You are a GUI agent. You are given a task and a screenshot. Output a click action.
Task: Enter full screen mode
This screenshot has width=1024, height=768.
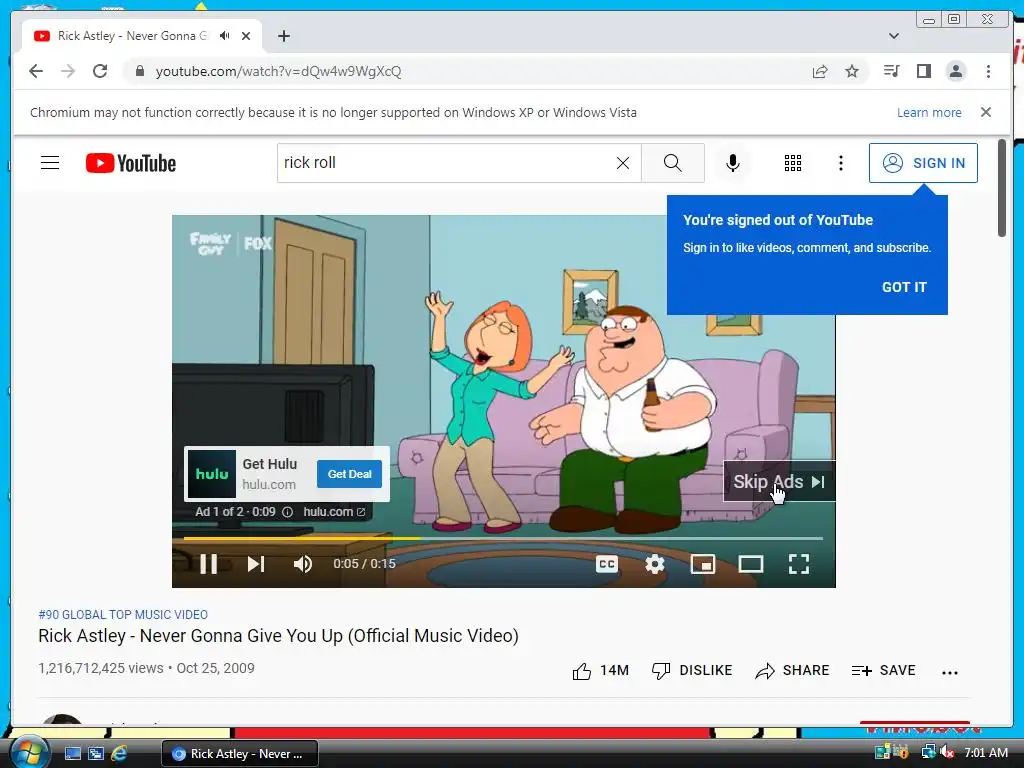tap(799, 564)
